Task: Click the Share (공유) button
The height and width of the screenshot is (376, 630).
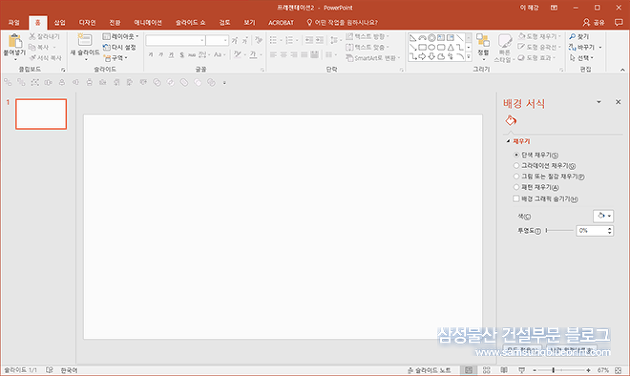Action: 593,22
